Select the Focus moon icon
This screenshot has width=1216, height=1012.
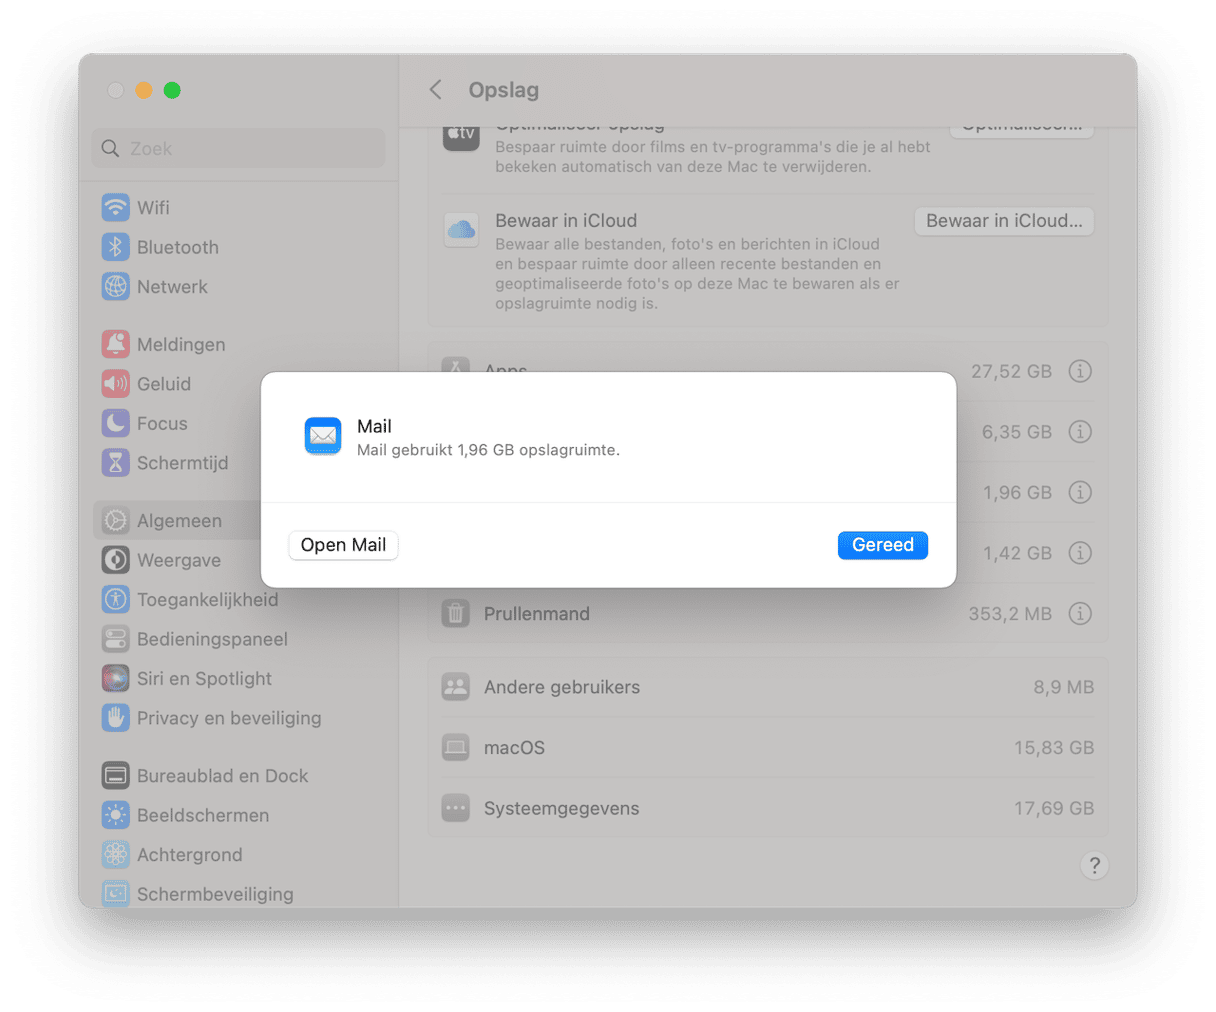click(116, 423)
